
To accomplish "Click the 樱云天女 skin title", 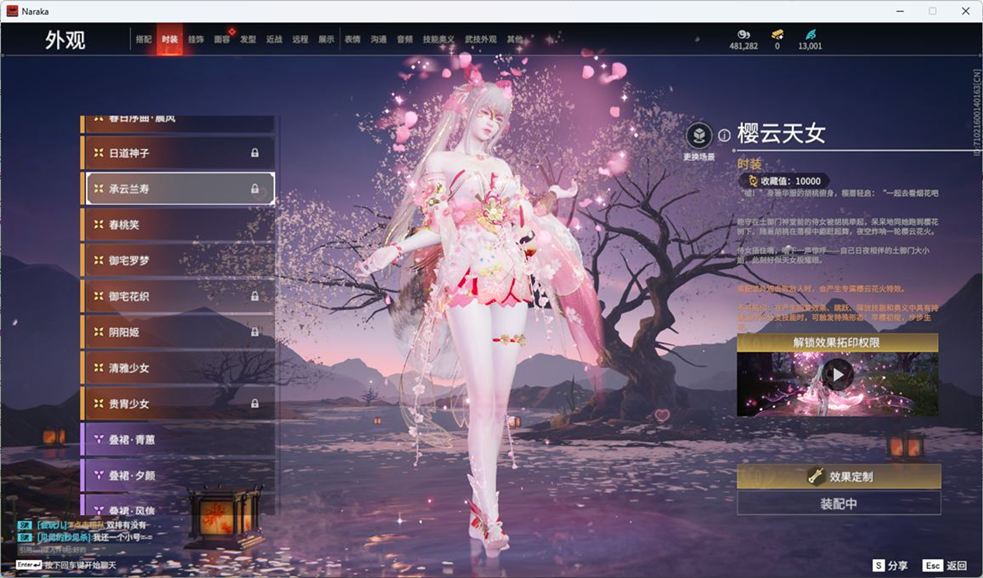I will [781, 133].
